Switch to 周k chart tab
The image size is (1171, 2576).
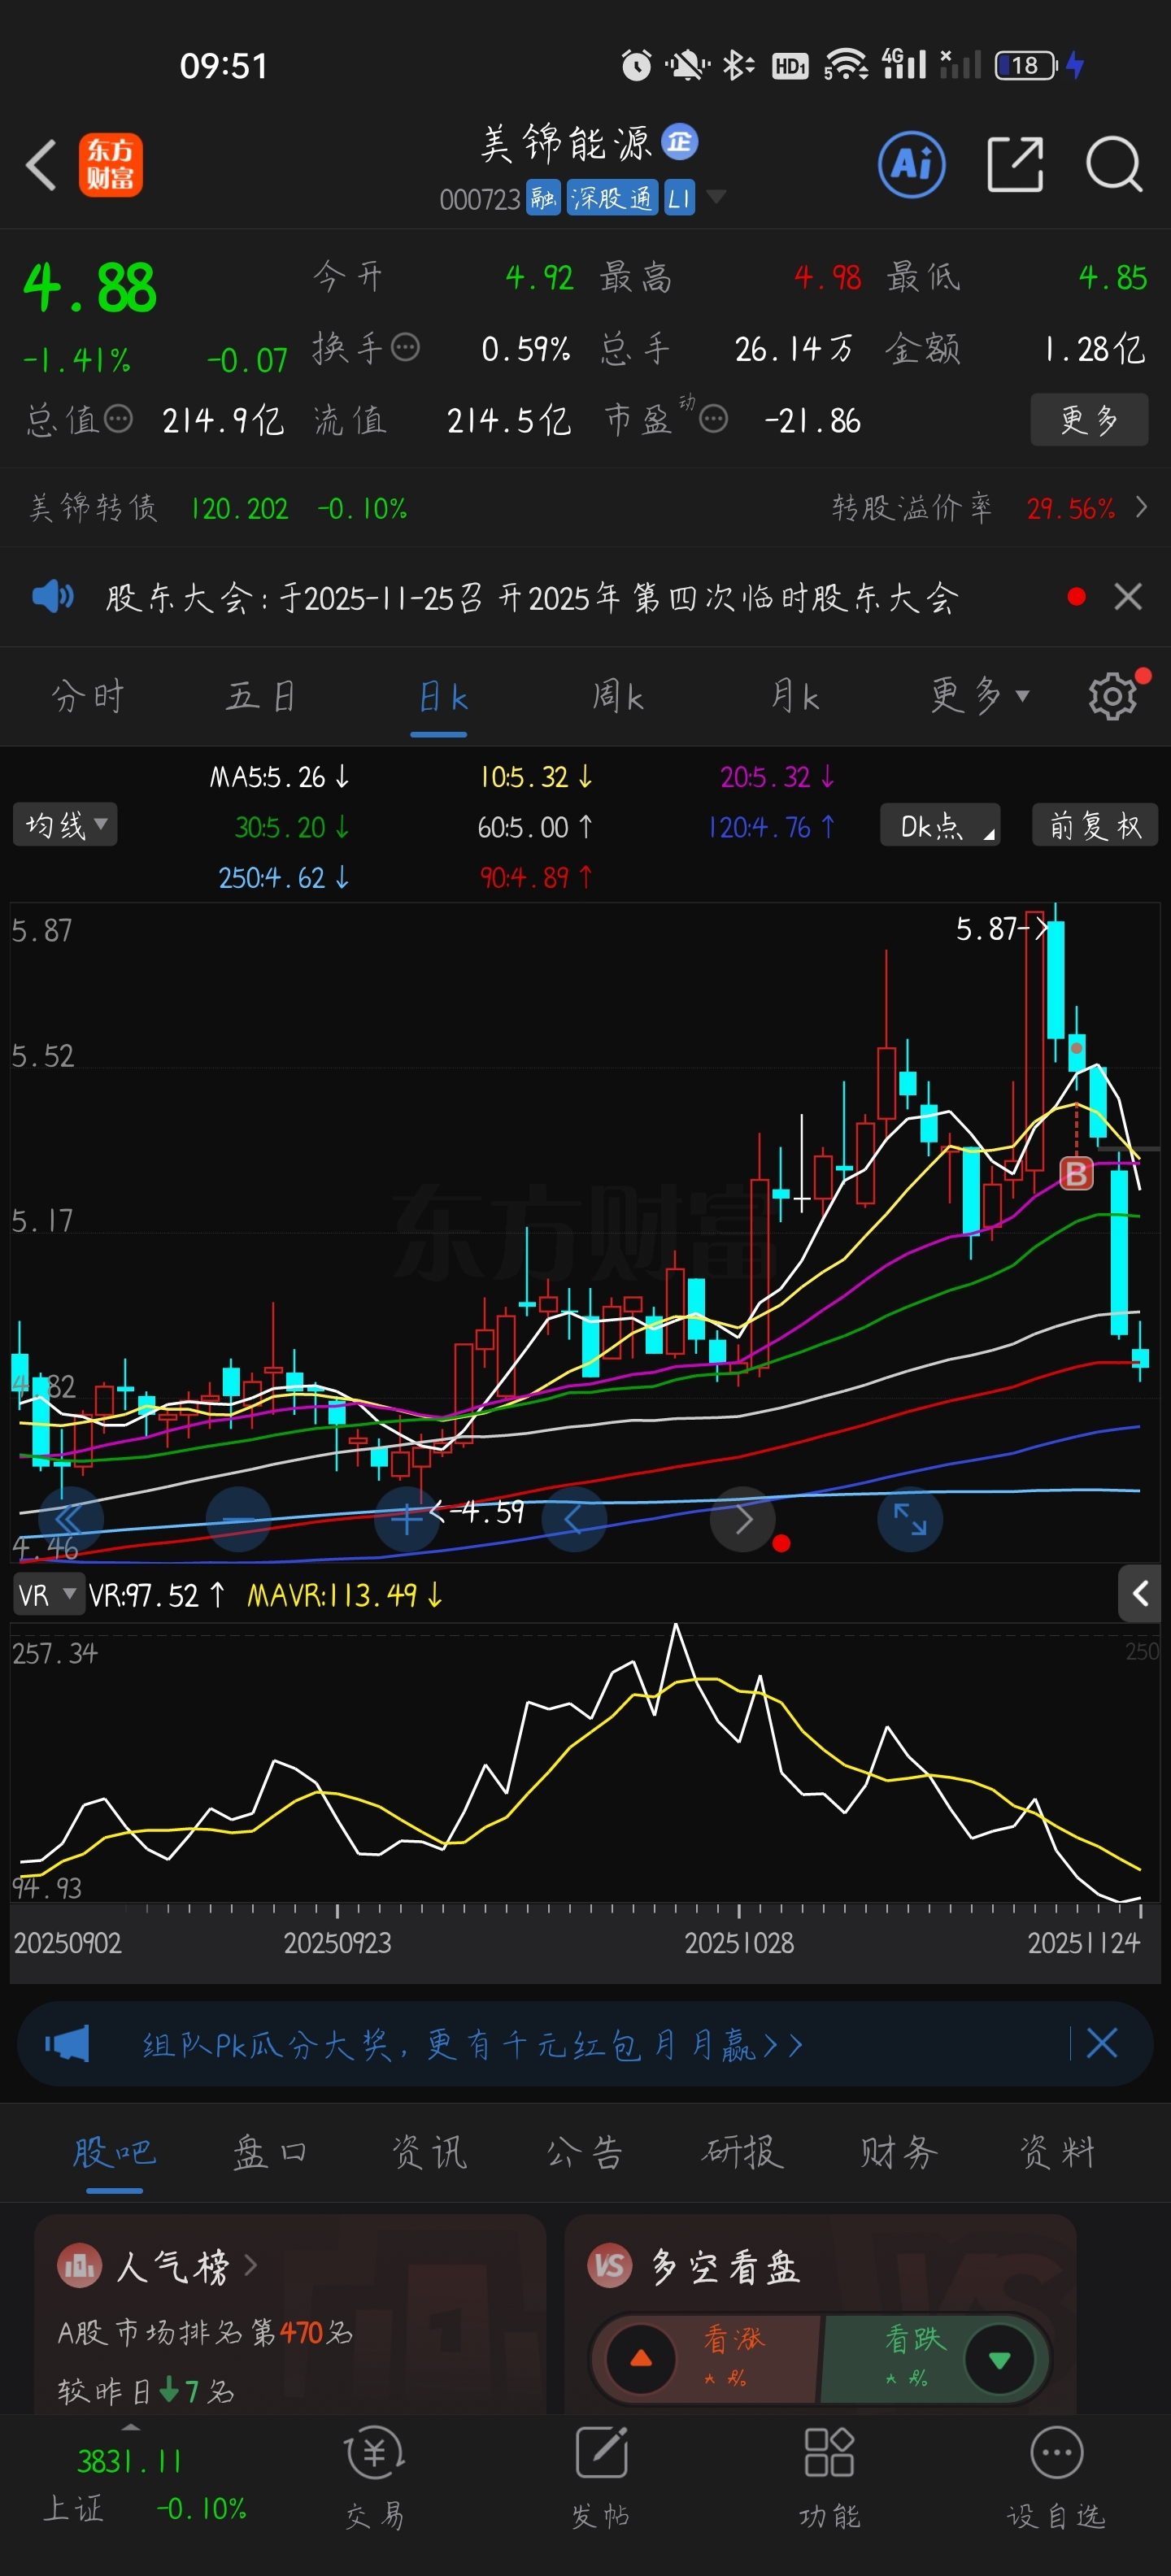[617, 695]
